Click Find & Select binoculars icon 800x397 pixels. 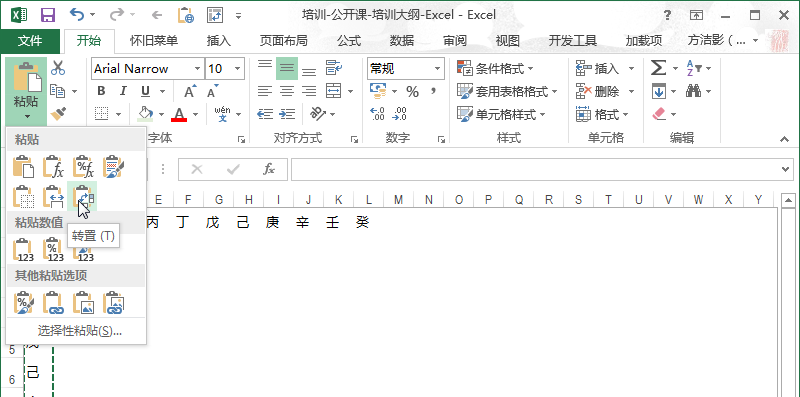coord(693,91)
